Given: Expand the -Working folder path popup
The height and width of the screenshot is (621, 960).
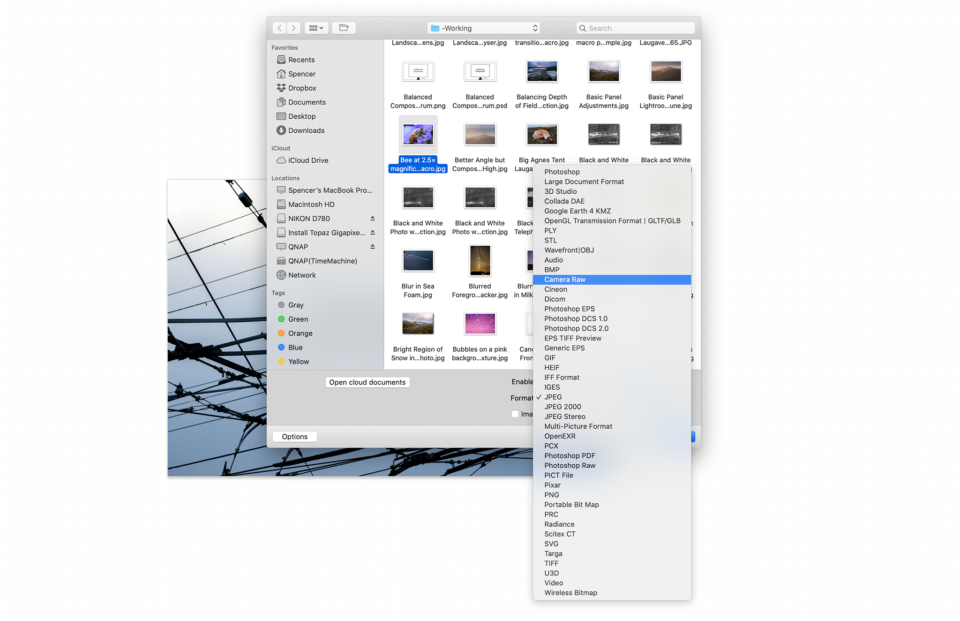Looking at the screenshot, I should coord(484,28).
